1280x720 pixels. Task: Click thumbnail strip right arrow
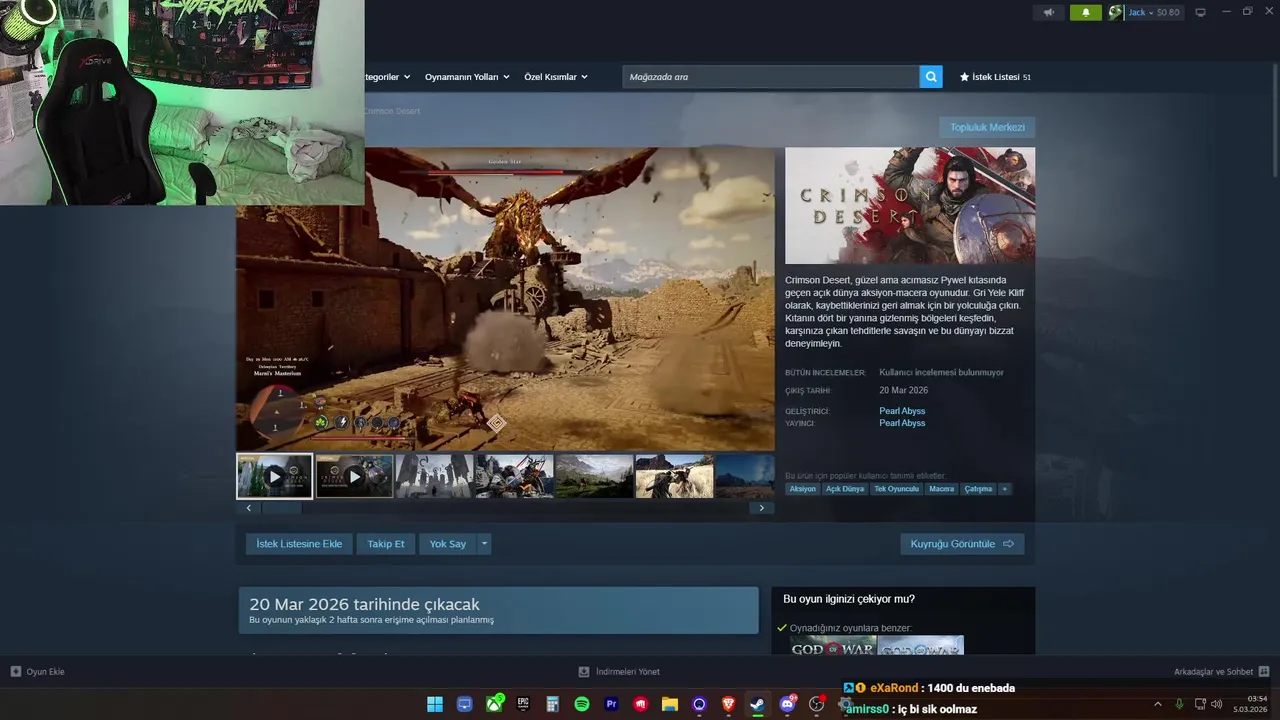click(762, 508)
